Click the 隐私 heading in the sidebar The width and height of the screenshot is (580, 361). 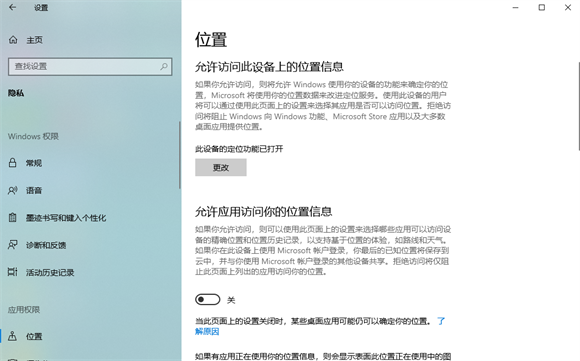click(16, 93)
